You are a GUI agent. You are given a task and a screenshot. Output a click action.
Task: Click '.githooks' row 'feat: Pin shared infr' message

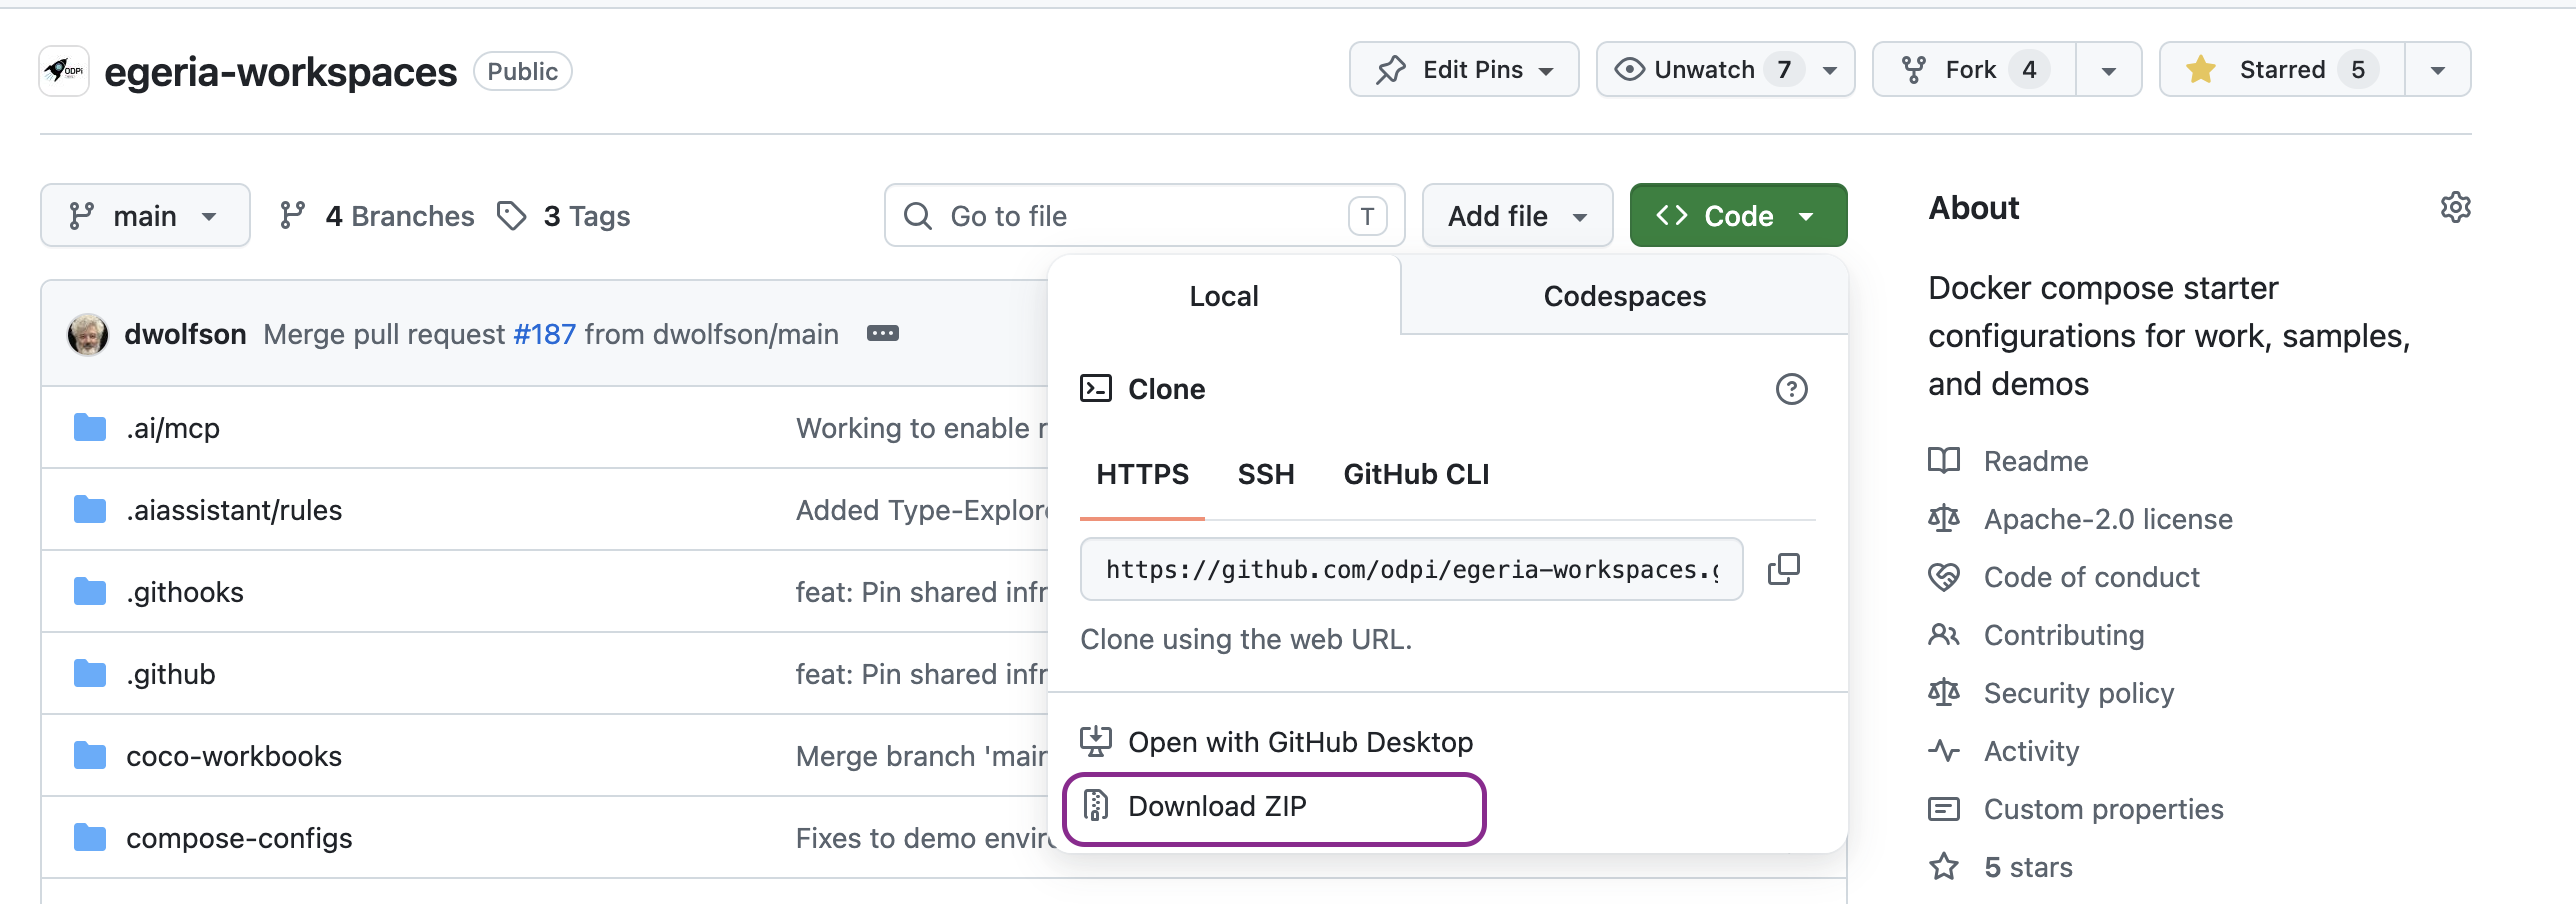click(921, 592)
